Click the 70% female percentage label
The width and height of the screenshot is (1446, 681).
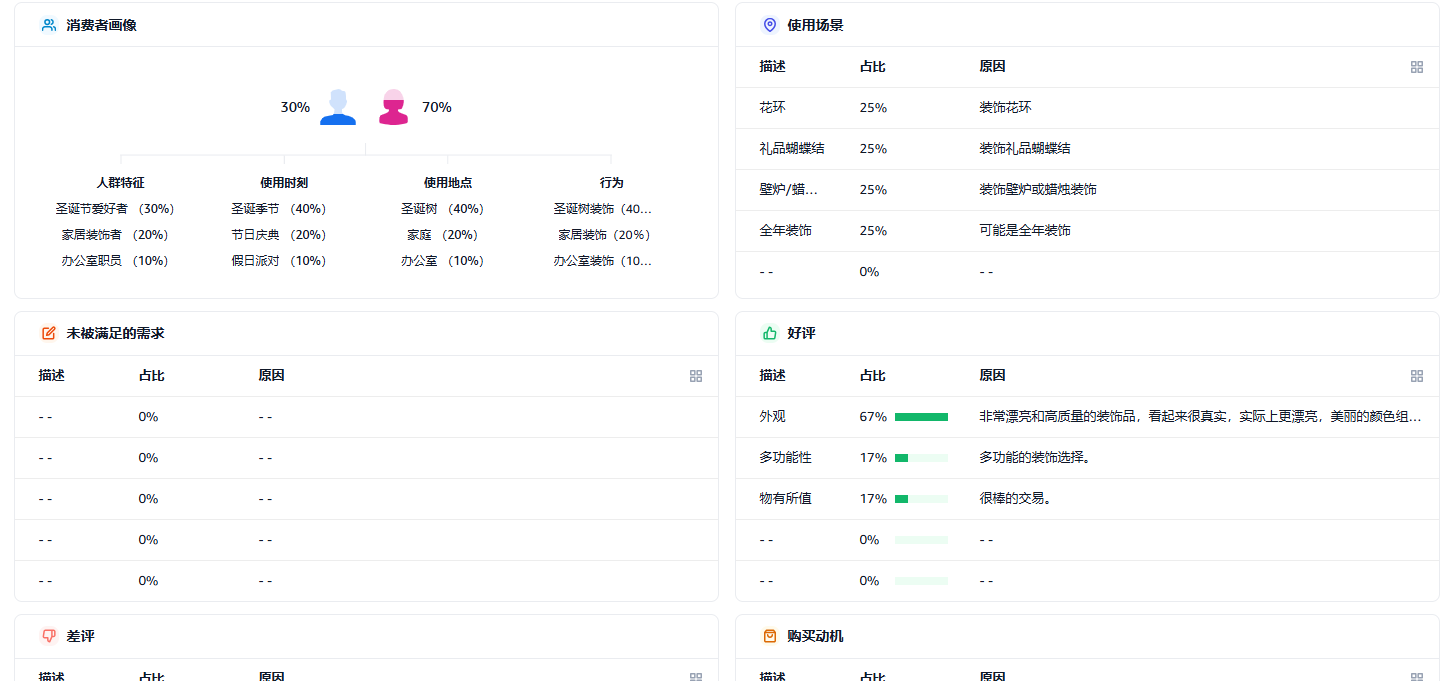(x=437, y=107)
